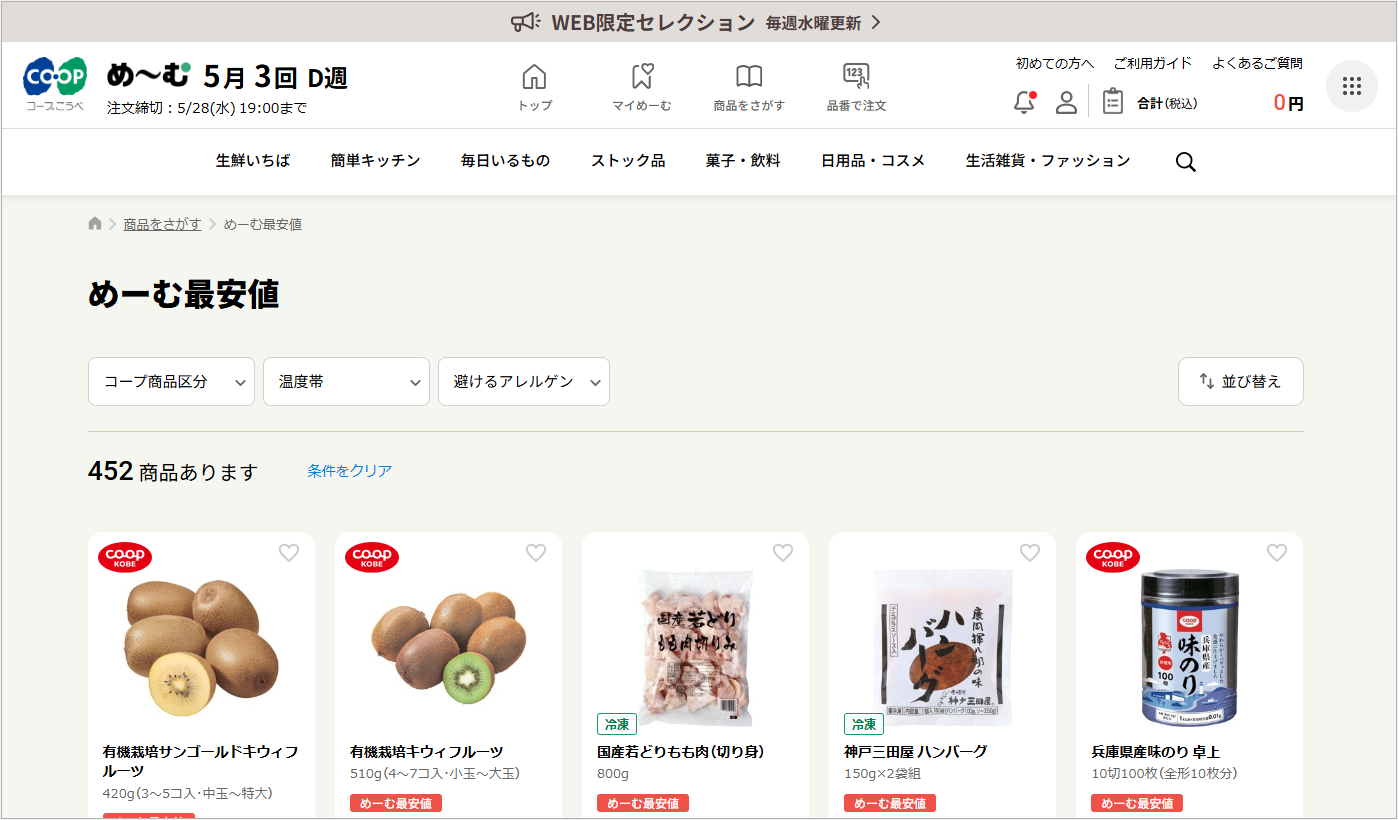The width and height of the screenshot is (1398, 820).
Task: Click the 冷凍 tag on 国産若どりもも肉
Action: [x=616, y=724]
